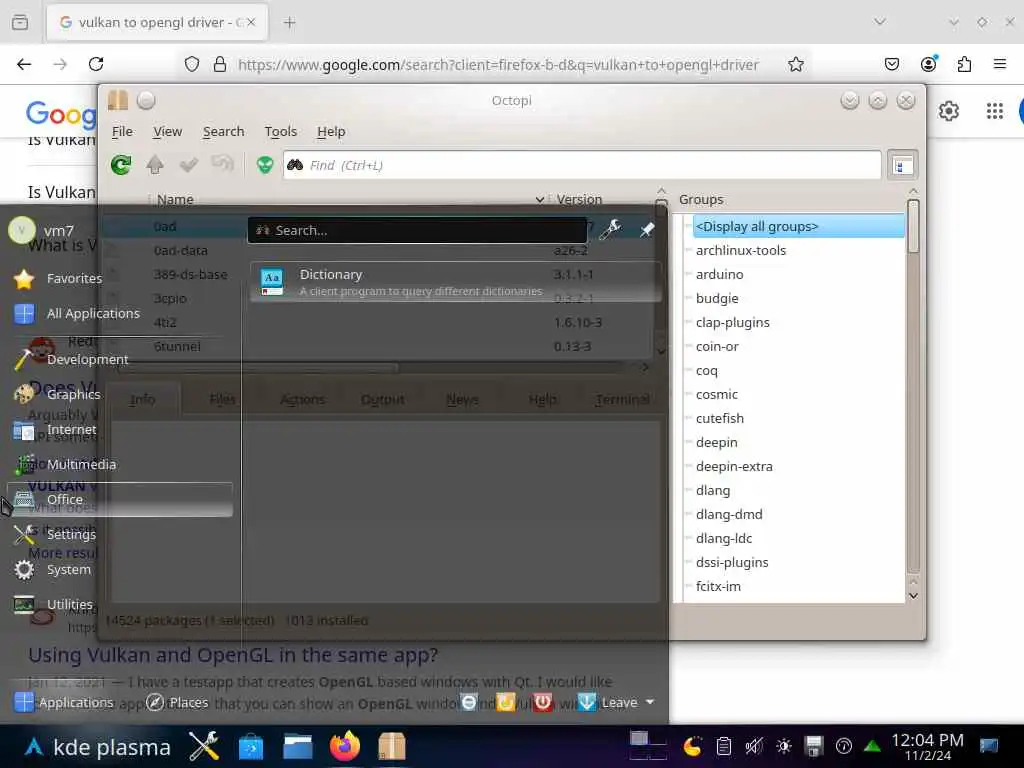Click the launcher configure wrench icon
The width and height of the screenshot is (1024, 768).
pyautogui.click(x=611, y=229)
